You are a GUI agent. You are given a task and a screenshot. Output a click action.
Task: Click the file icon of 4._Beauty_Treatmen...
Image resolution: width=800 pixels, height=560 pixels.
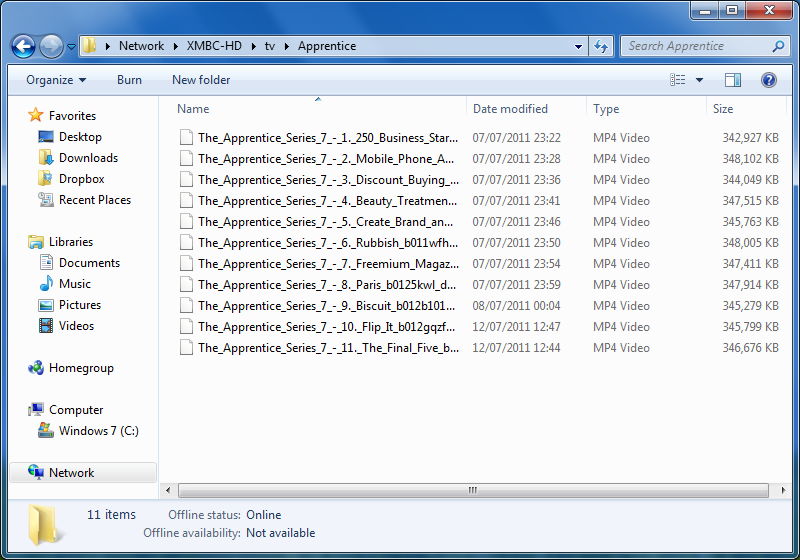coord(186,200)
